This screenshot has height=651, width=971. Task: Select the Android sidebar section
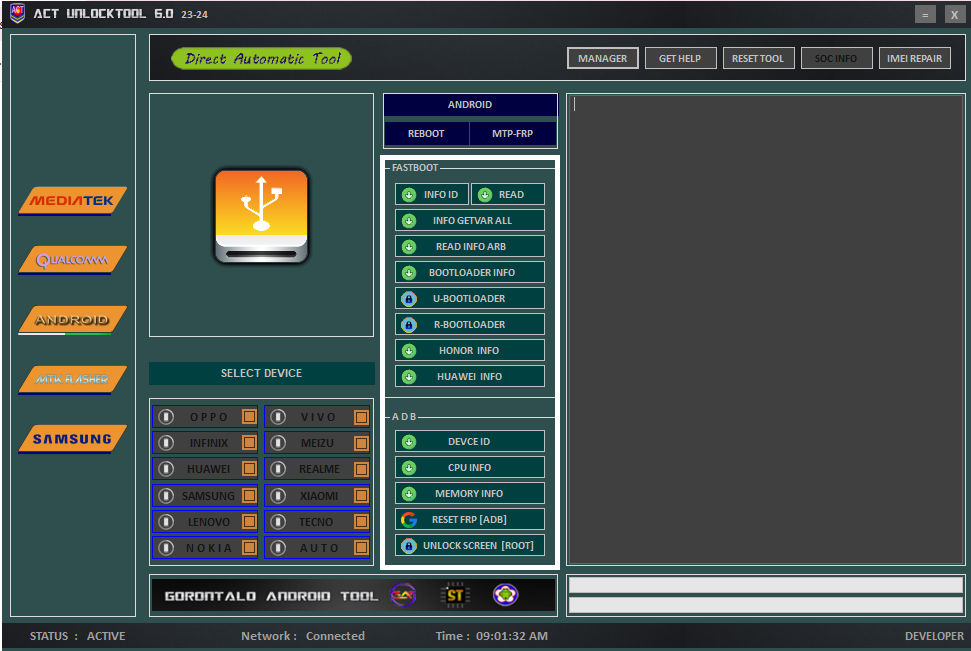pyautogui.click(x=72, y=320)
